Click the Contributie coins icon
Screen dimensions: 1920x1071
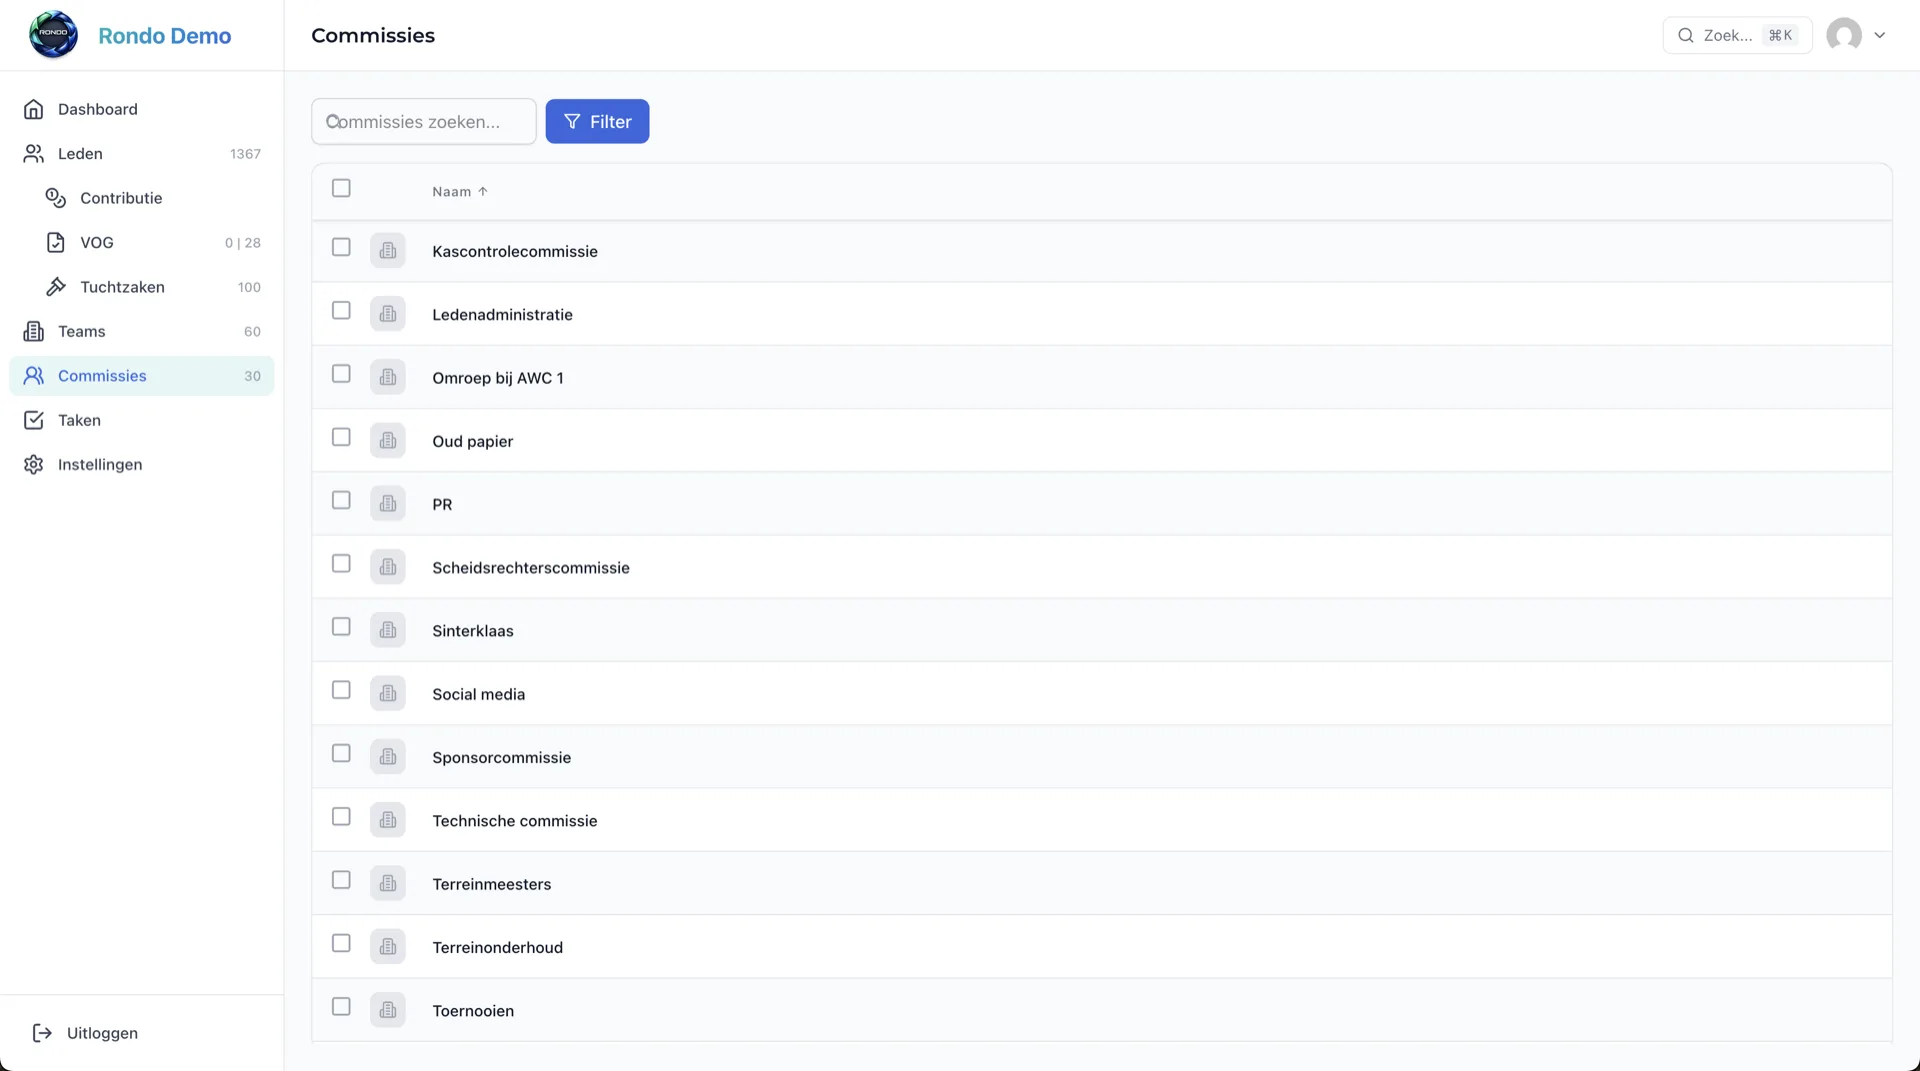click(x=56, y=198)
